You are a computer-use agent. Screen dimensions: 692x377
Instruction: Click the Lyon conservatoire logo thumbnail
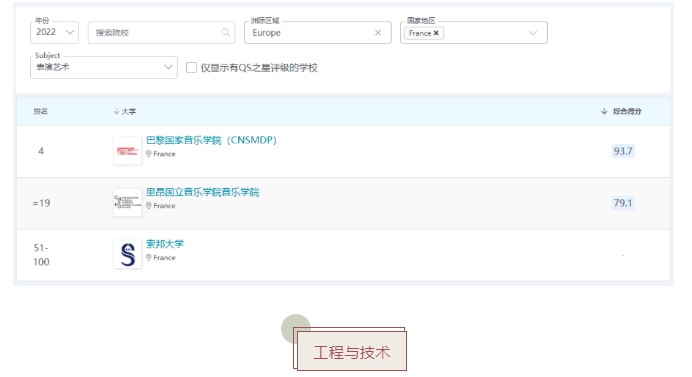(x=128, y=203)
